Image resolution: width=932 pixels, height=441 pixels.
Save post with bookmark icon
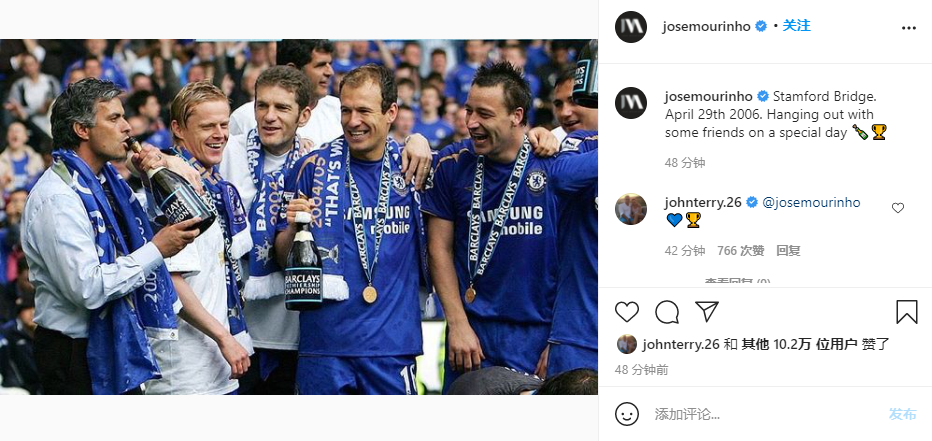point(906,311)
